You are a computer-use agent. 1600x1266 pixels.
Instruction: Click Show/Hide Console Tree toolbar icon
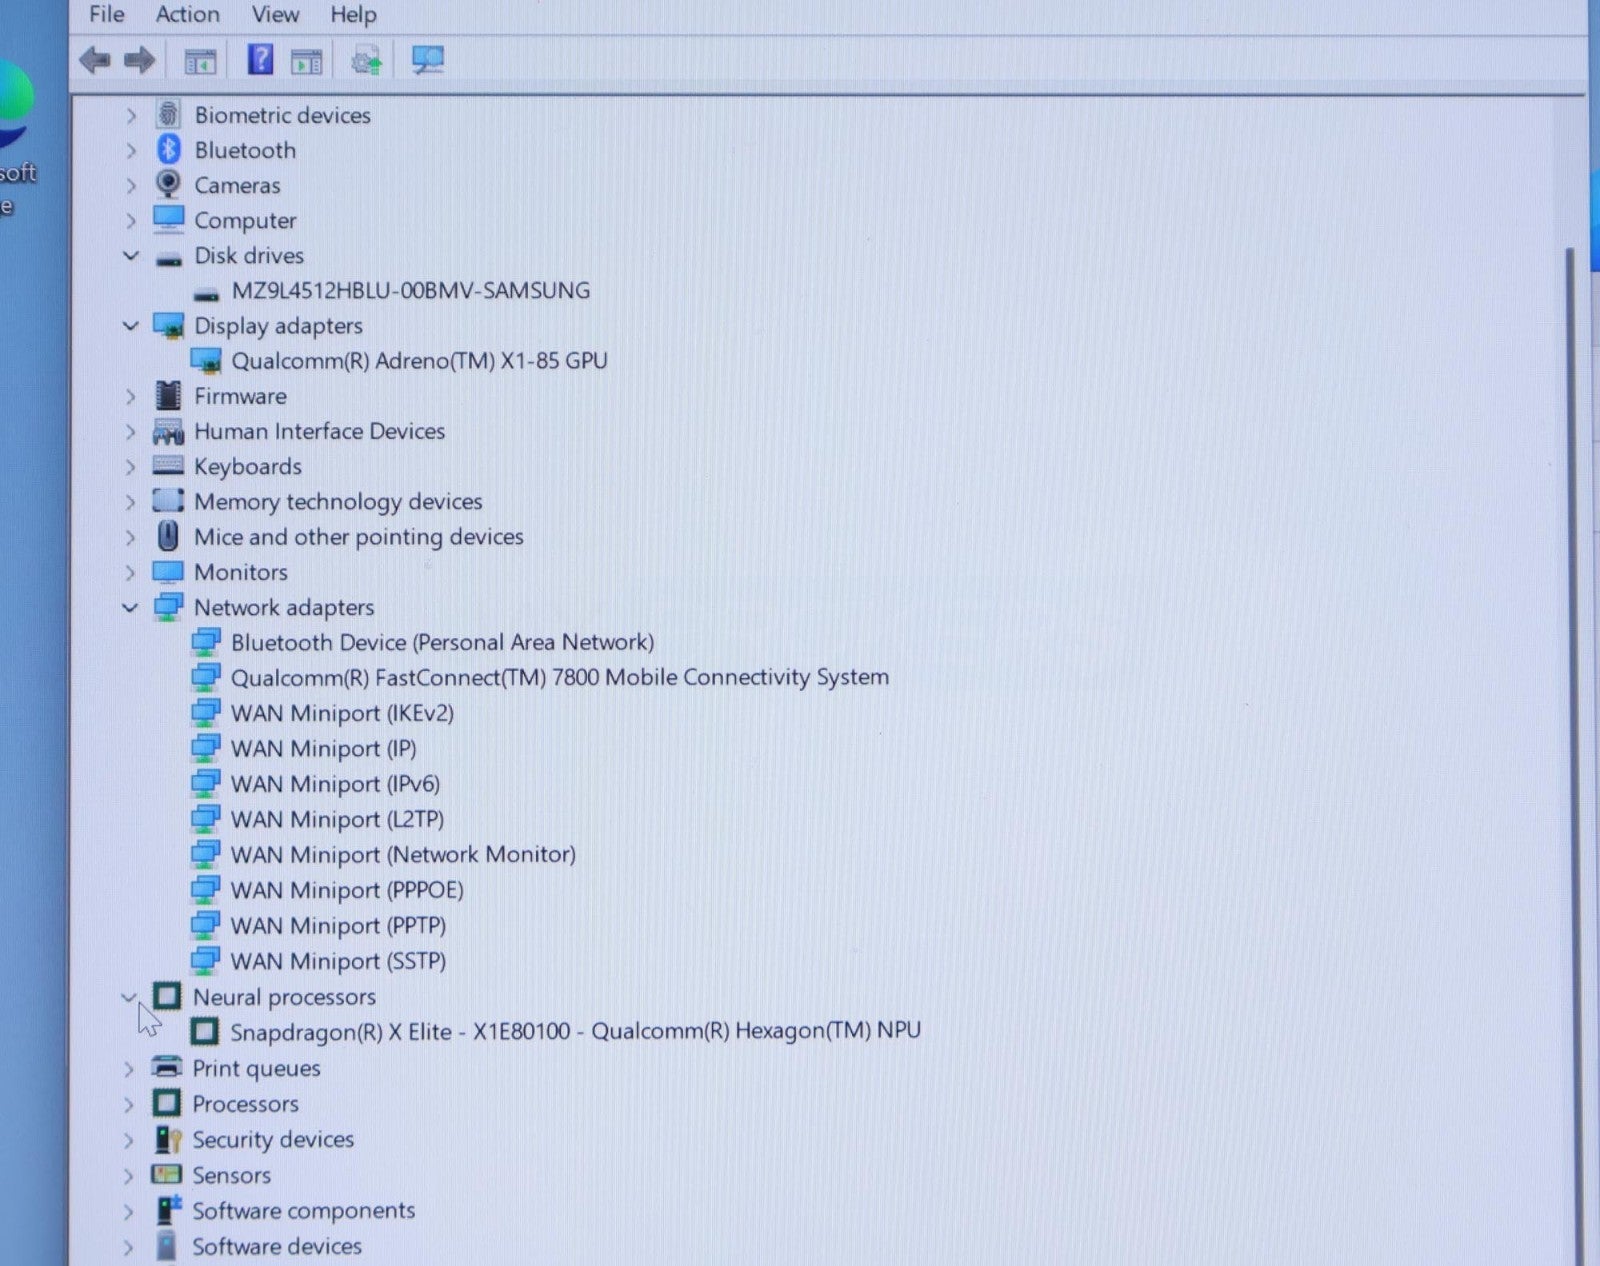[x=200, y=62]
